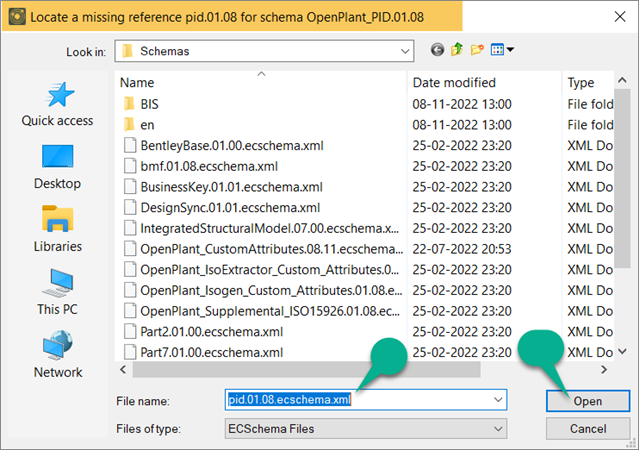This screenshot has width=639, height=450.
Task: Select This PC in the sidebar
Action: click(x=57, y=293)
